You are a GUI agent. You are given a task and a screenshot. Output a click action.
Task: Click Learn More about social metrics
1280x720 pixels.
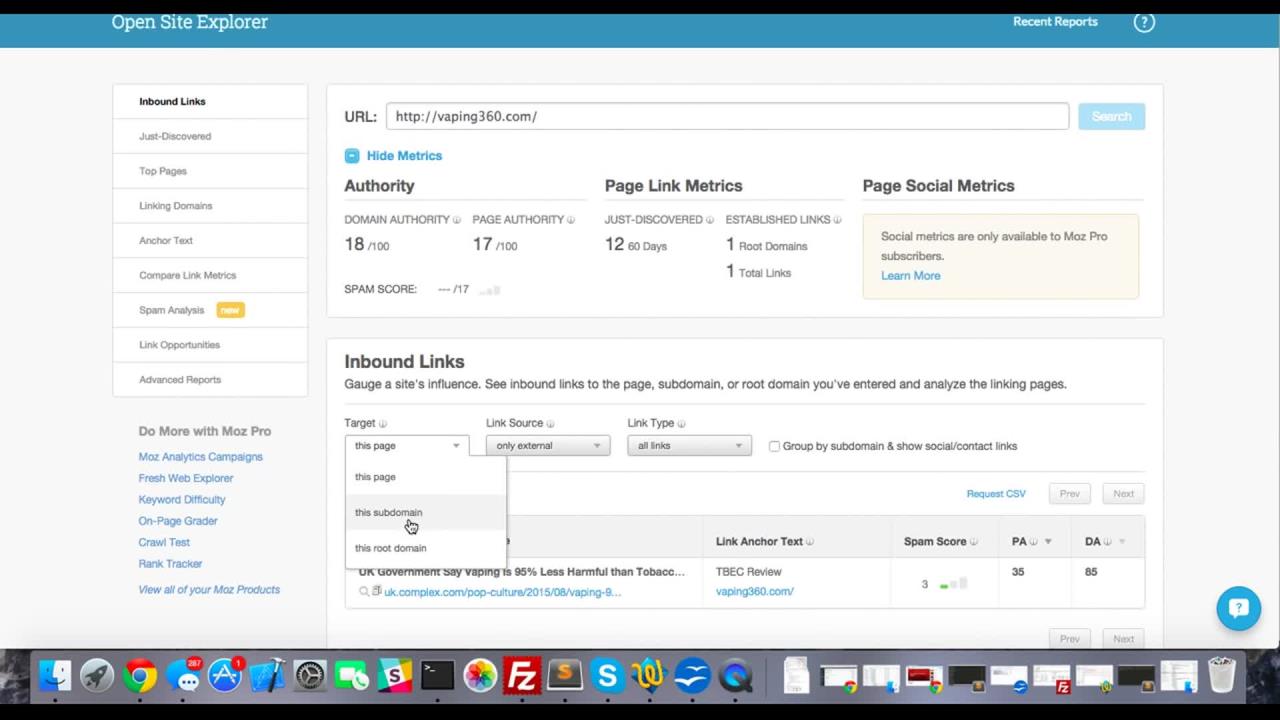click(x=910, y=276)
